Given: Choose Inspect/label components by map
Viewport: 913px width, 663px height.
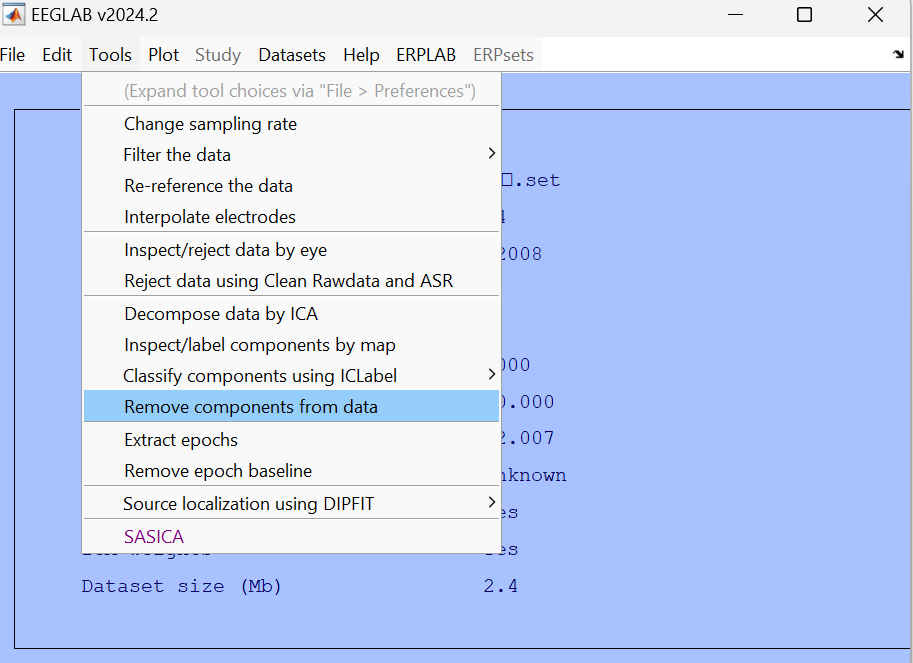Looking at the screenshot, I should (x=292, y=345).
